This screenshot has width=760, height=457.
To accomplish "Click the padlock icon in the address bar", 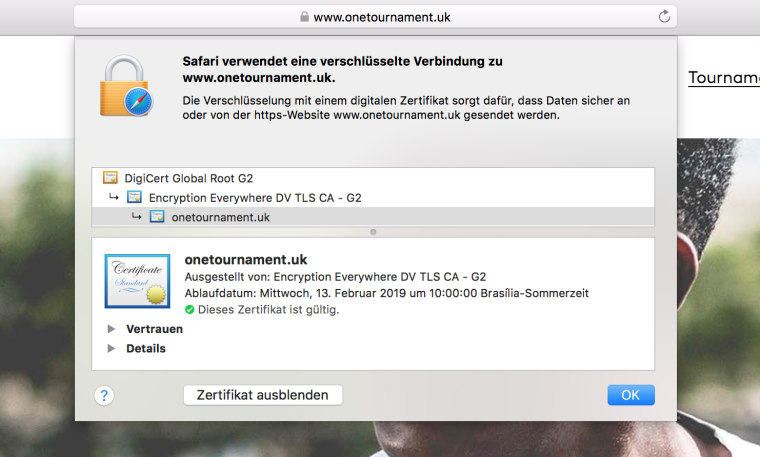I will click(304, 17).
